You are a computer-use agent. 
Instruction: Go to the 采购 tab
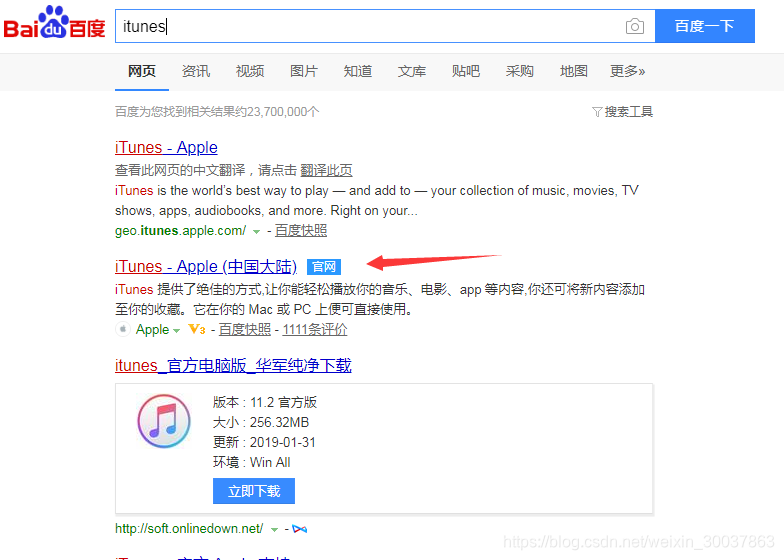coord(520,71)
